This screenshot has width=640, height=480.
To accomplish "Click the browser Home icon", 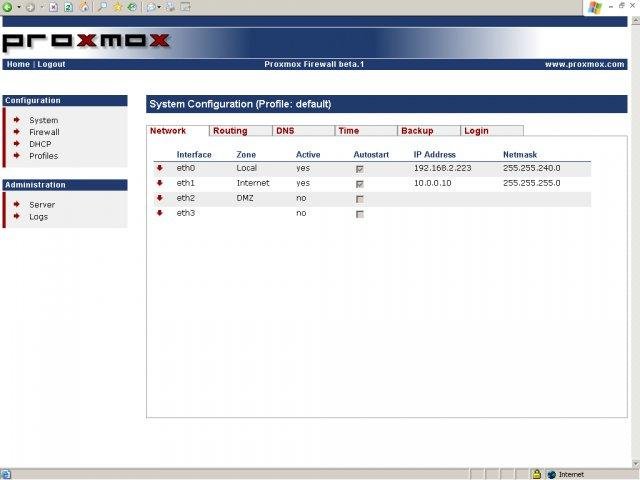I will 84,7.
